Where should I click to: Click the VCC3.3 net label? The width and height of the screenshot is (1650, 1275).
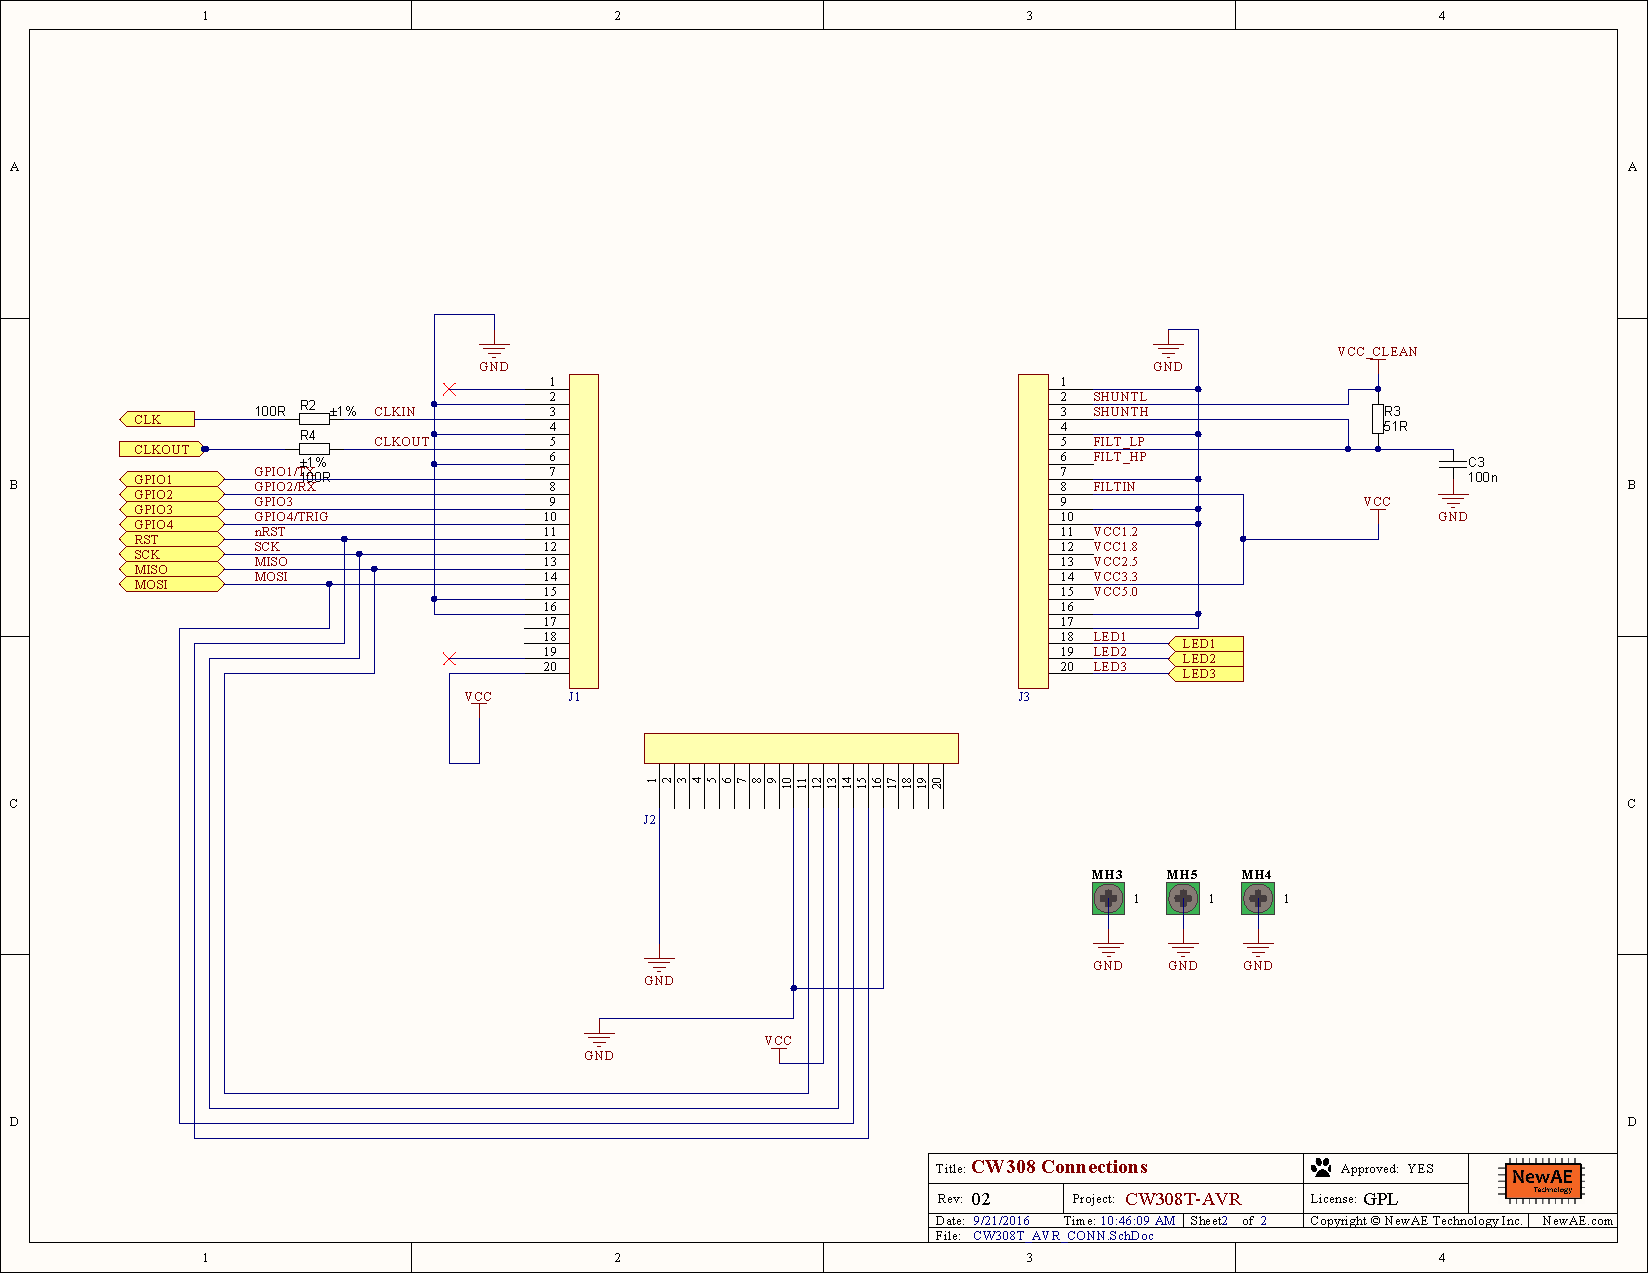[1115, 577]
